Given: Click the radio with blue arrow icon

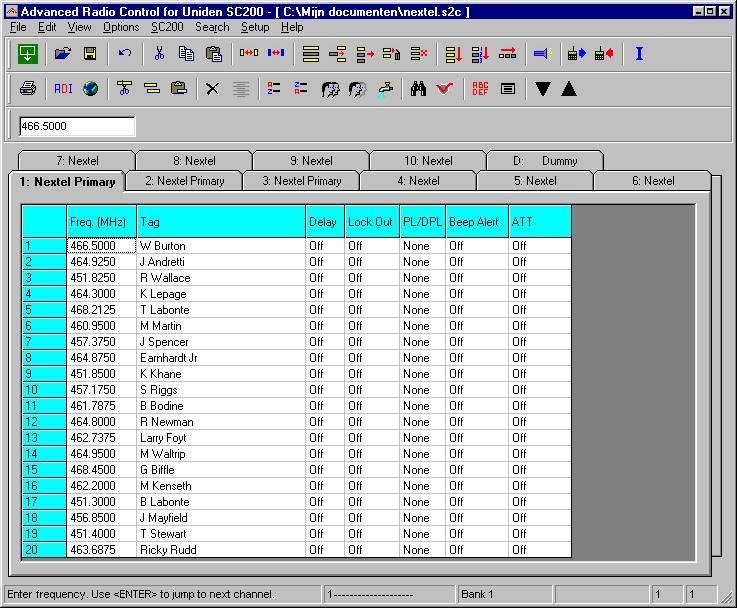Looking at the screenshot, I should tap(577, 54).
